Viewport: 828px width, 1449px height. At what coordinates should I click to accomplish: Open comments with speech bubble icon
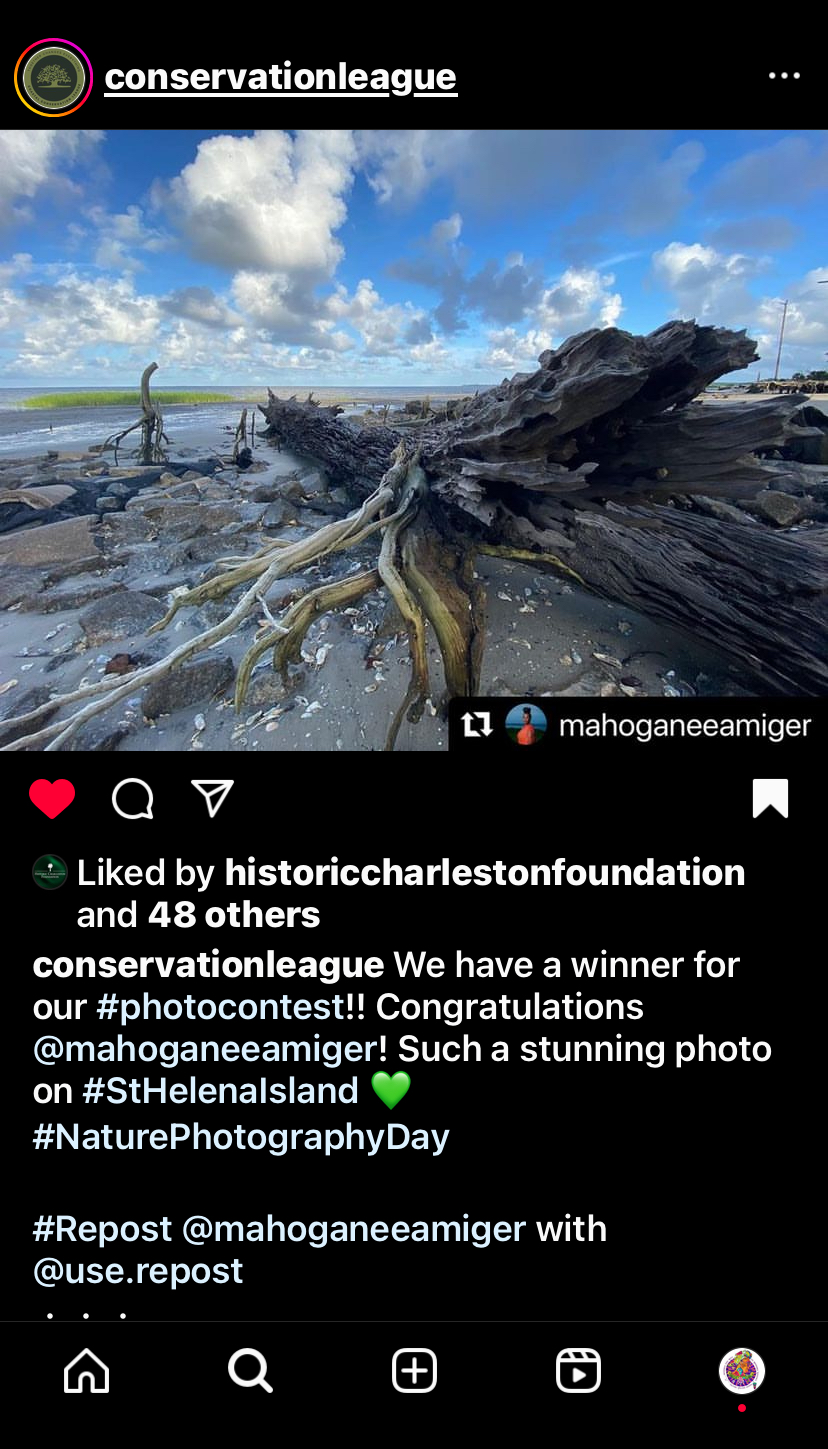pyautogui.click(x=133, y=799)
